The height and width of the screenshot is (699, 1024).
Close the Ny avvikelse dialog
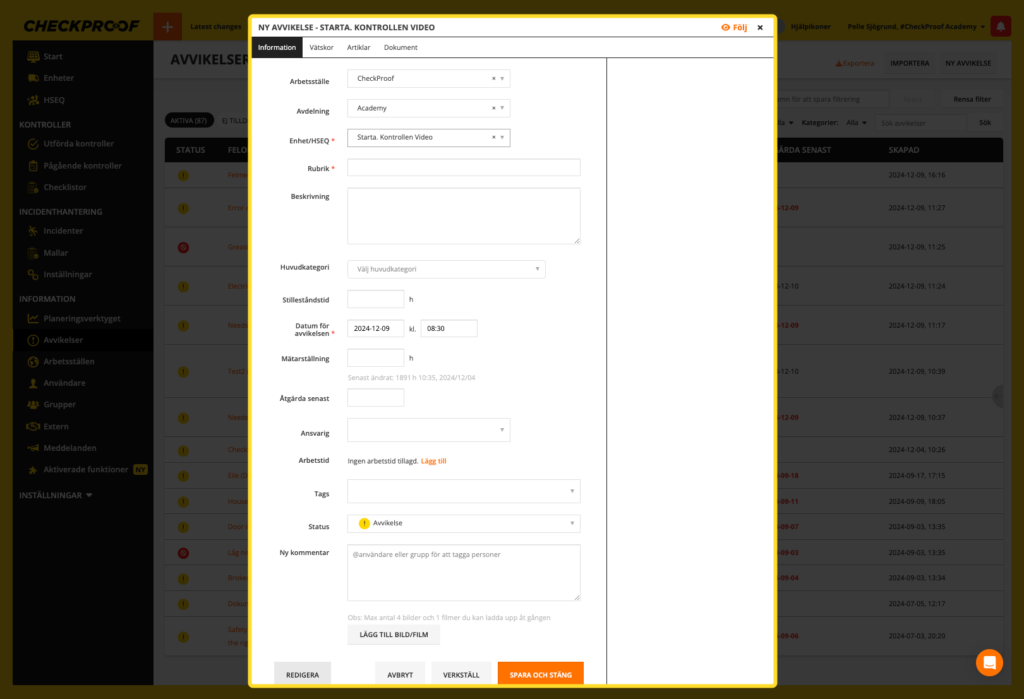point(760,28)
